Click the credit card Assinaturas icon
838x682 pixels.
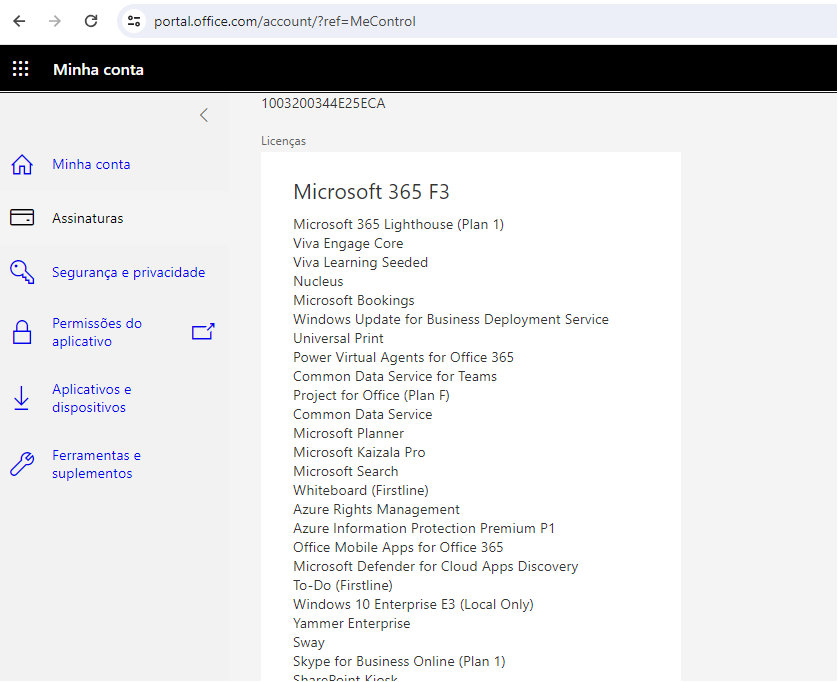coord(22,218)
